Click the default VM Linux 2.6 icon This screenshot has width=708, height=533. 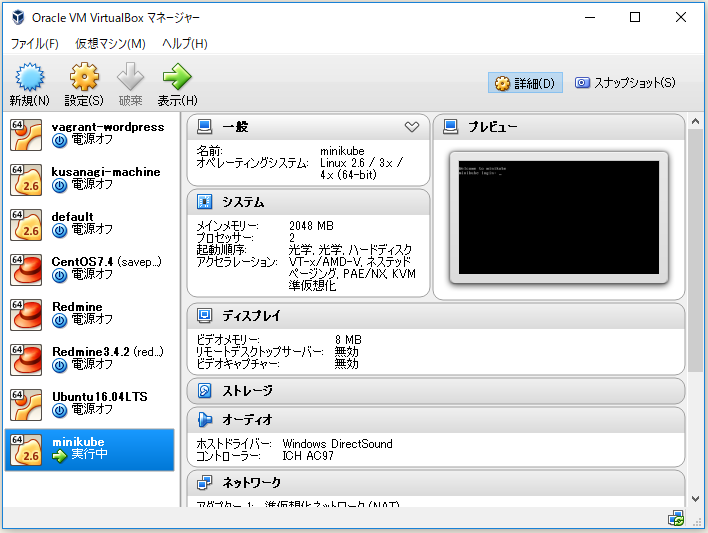tap(26, 224)
